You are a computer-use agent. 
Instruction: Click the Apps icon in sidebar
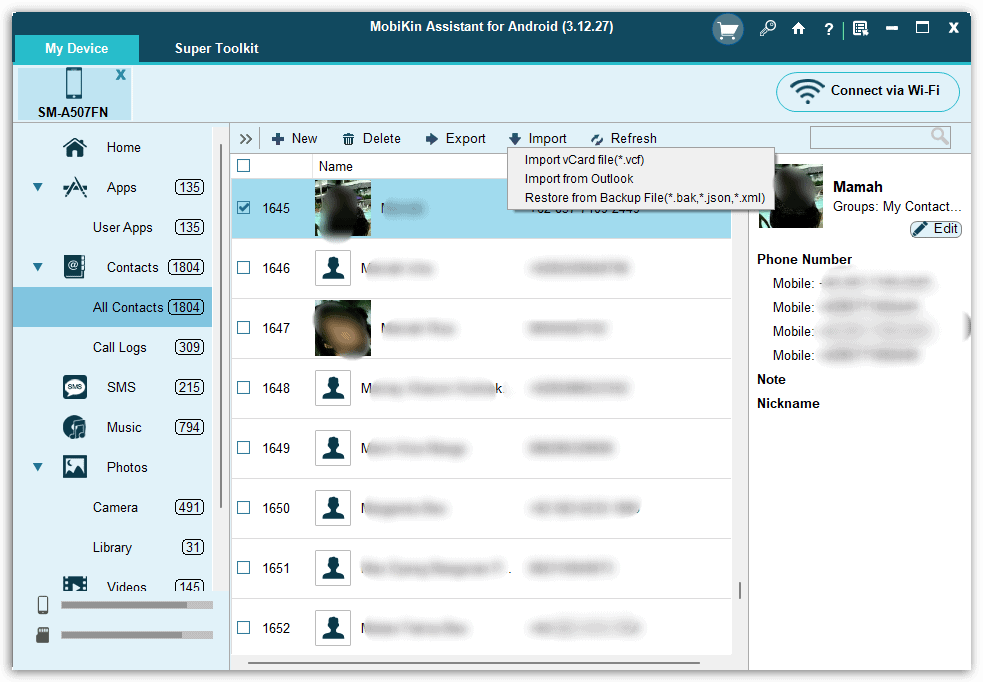pos(75,187)
